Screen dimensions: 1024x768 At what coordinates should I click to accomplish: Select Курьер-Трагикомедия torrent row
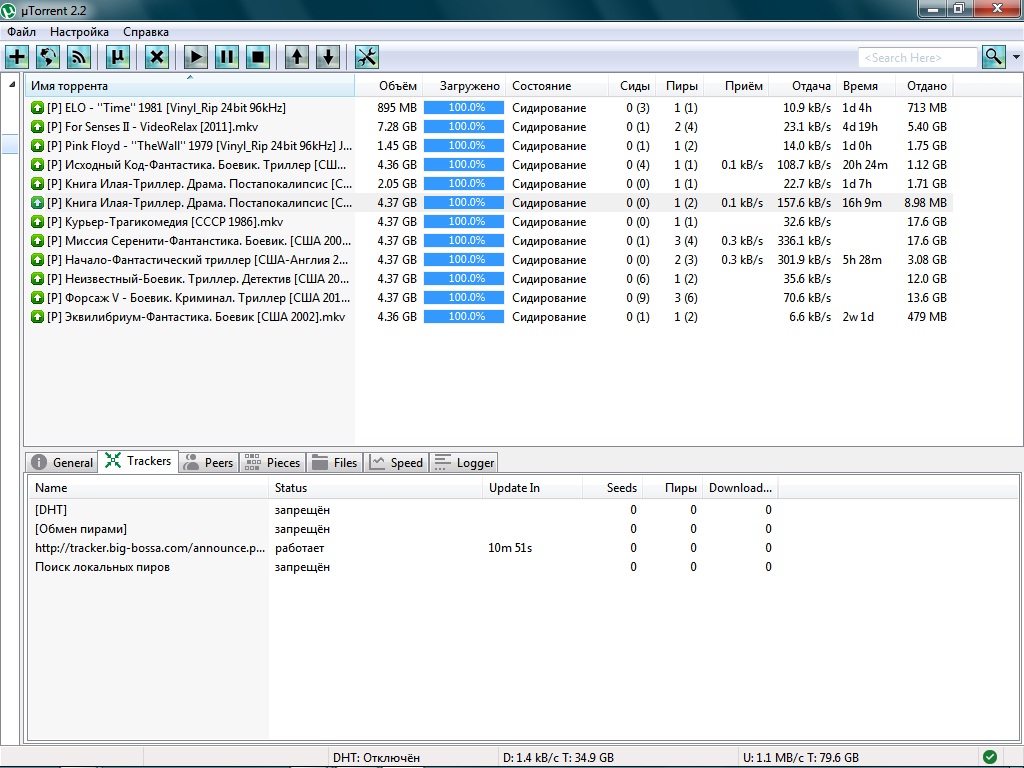click(490, 221)
